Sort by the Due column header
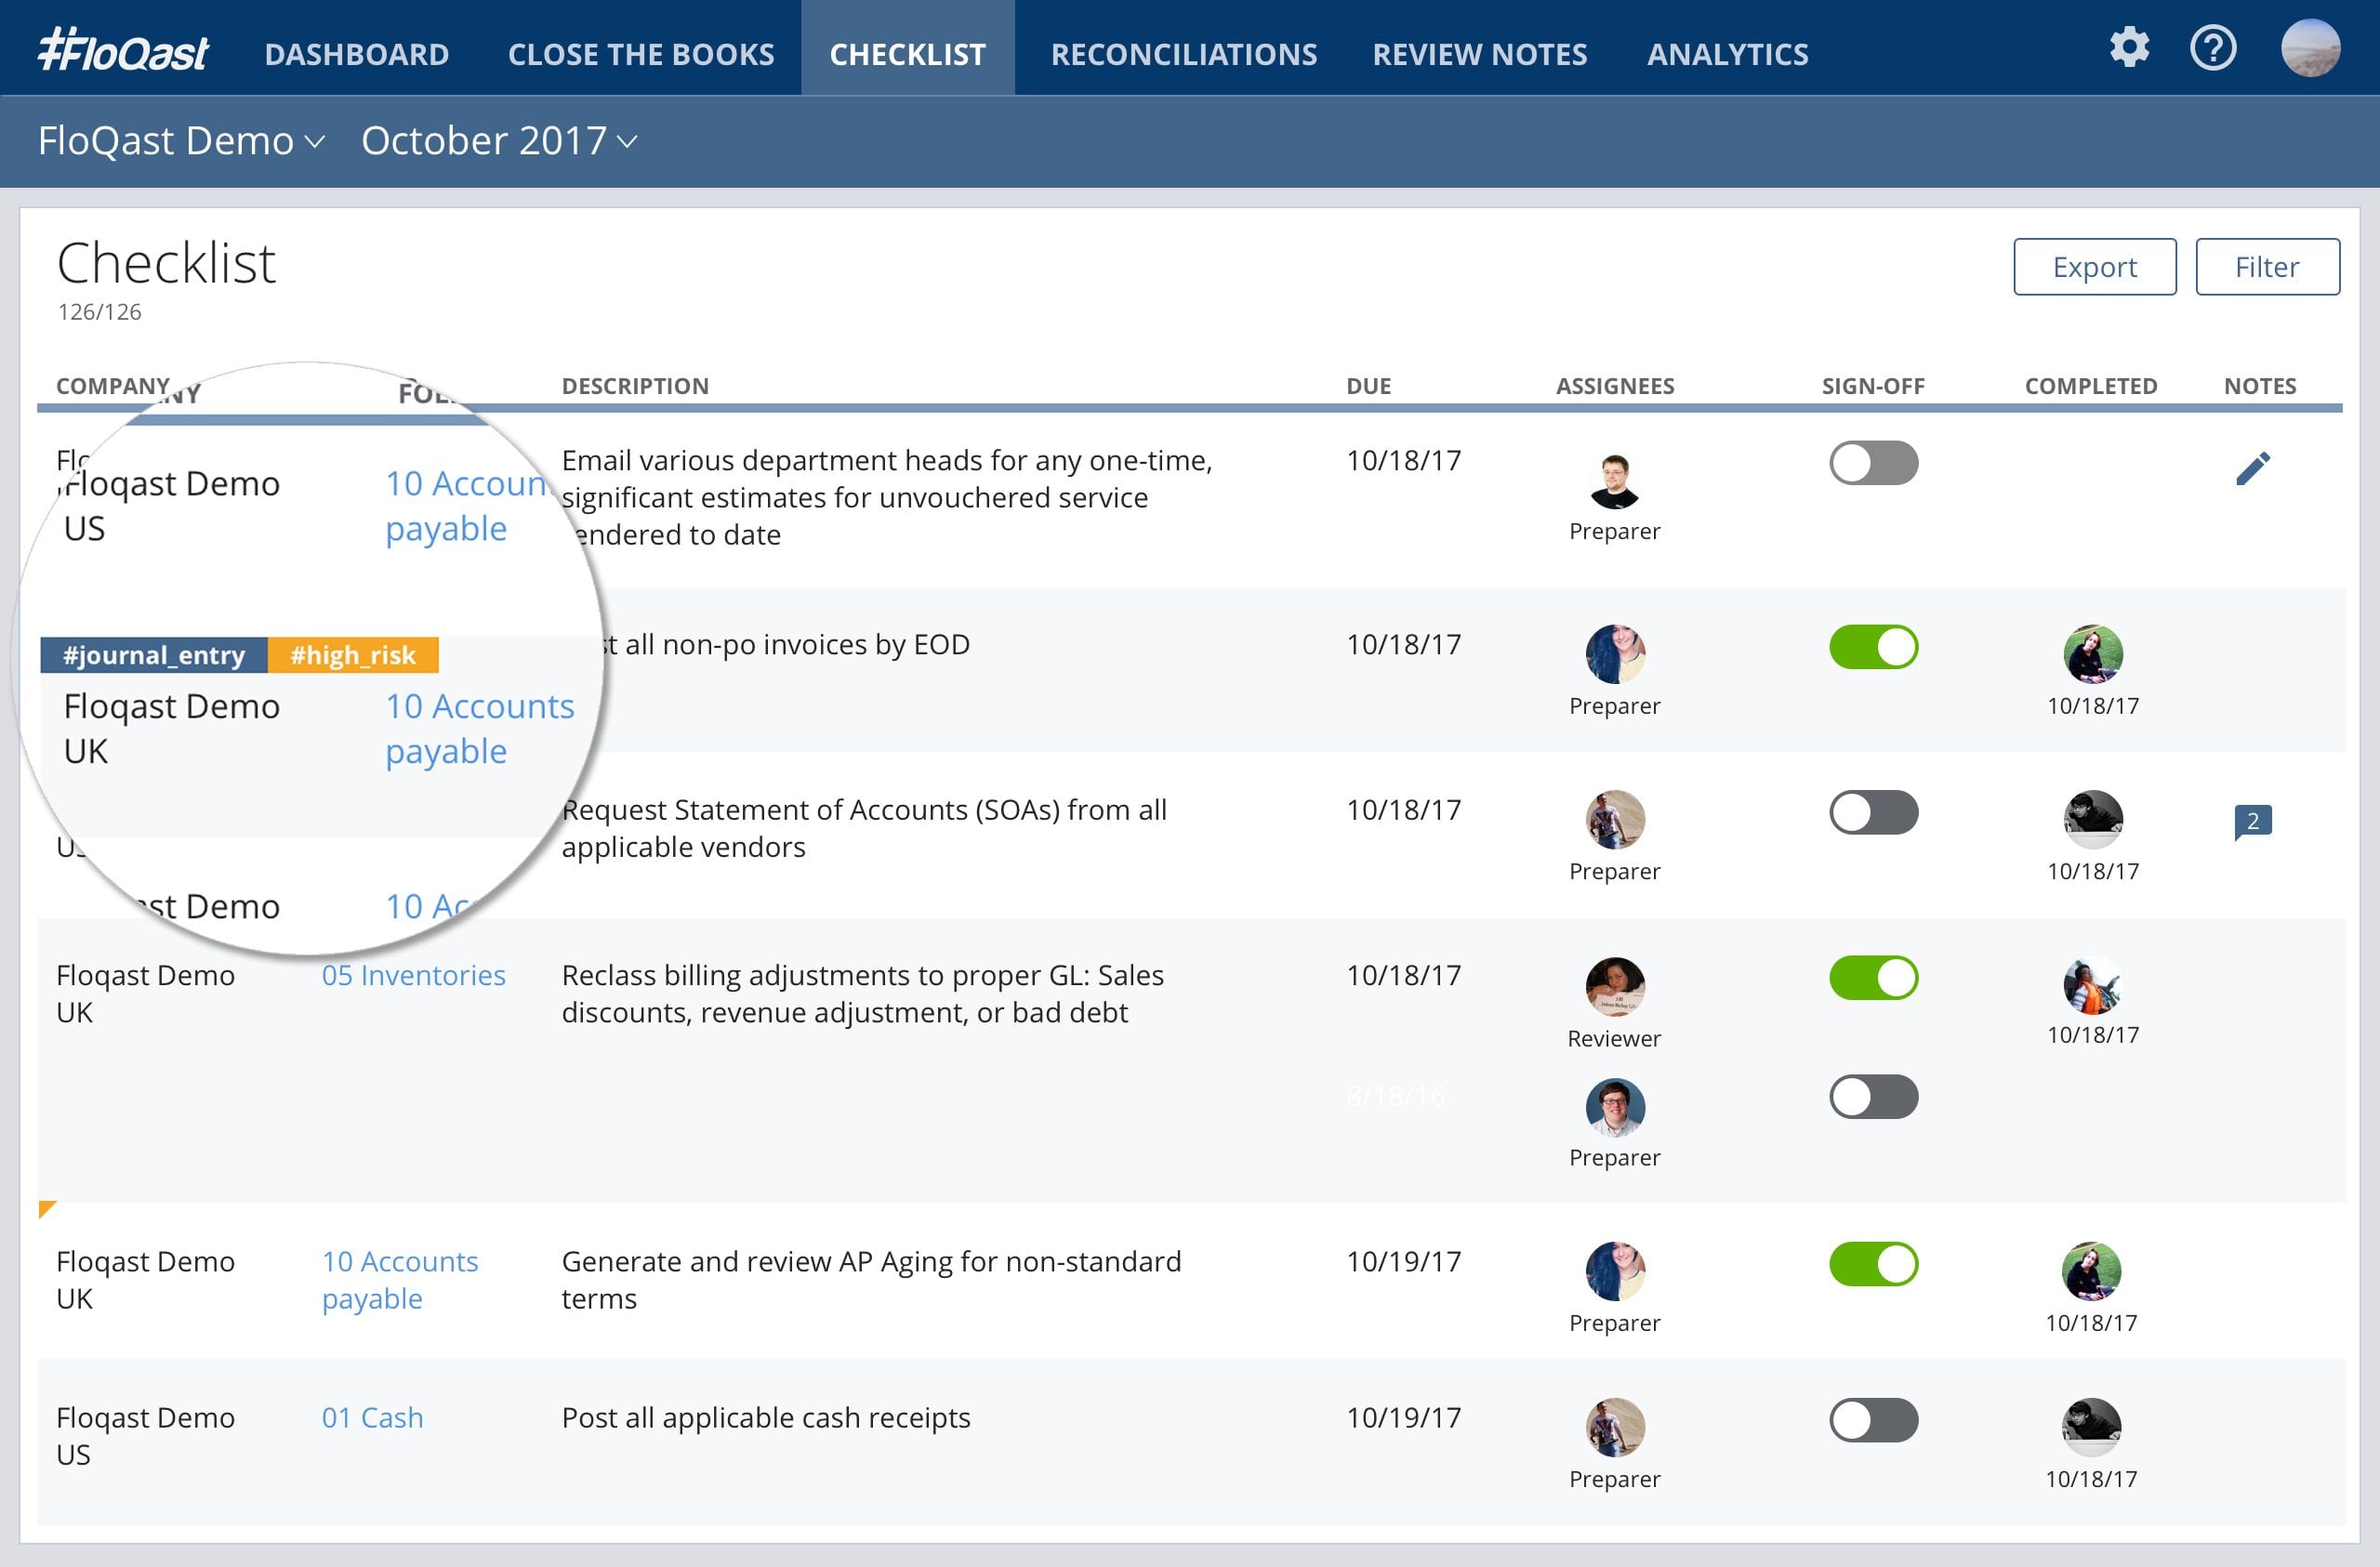The width and height of the screenshot is (2380, 1567). point(1368,386)
